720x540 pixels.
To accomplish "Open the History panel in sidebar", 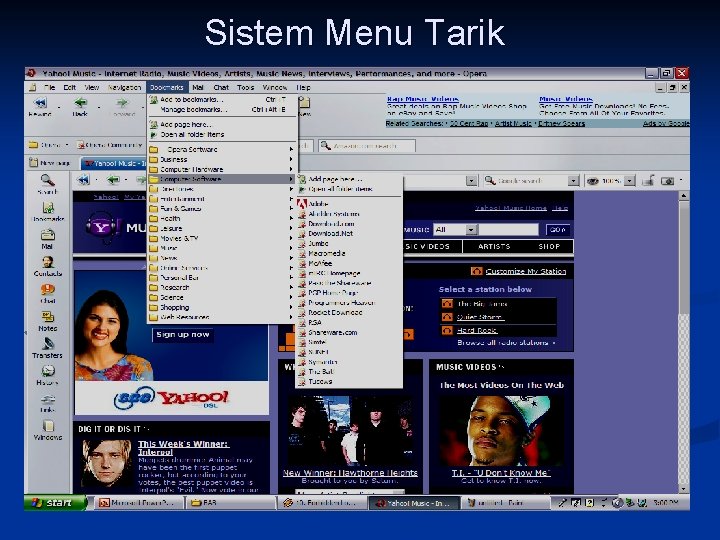I will (47, 375).
